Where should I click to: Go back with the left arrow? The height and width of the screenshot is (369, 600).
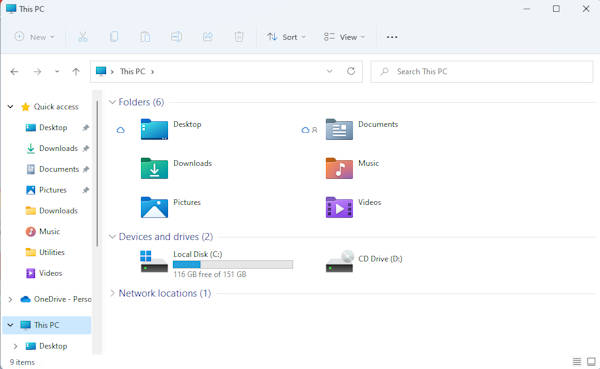click(15, 72)
